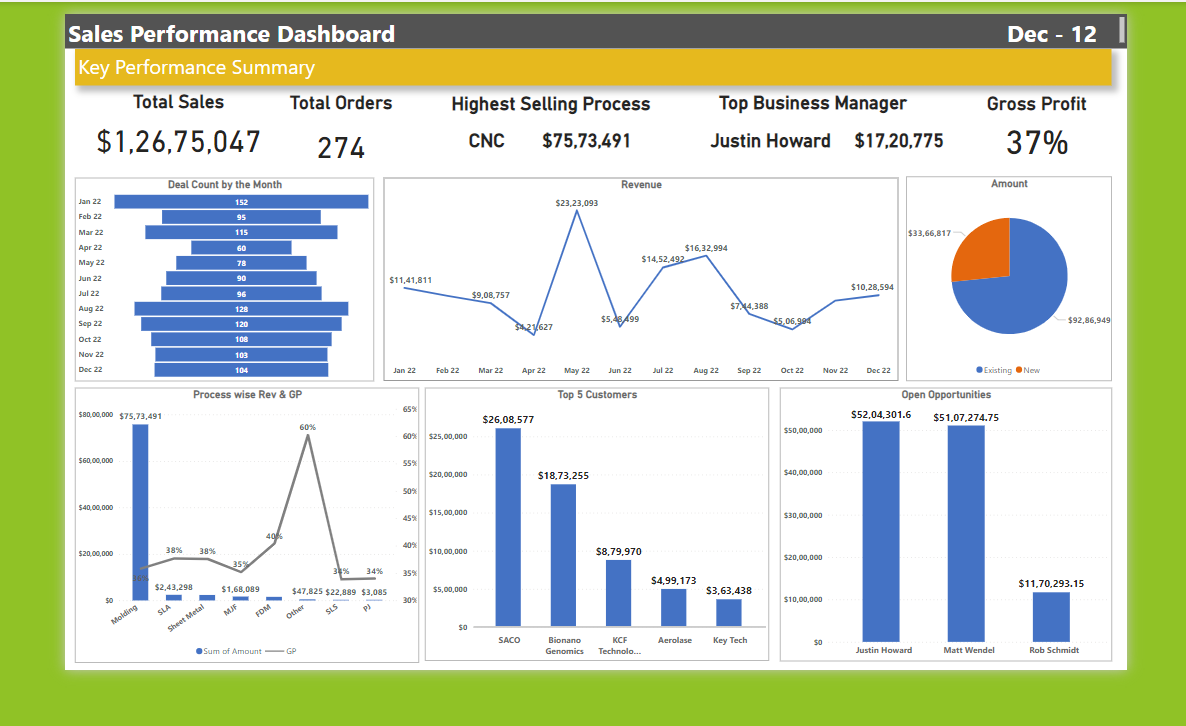Viewport: 1186px width, 726px height.
Task: Click the Bionano Genomics customer bar
Action: point(563,555)
